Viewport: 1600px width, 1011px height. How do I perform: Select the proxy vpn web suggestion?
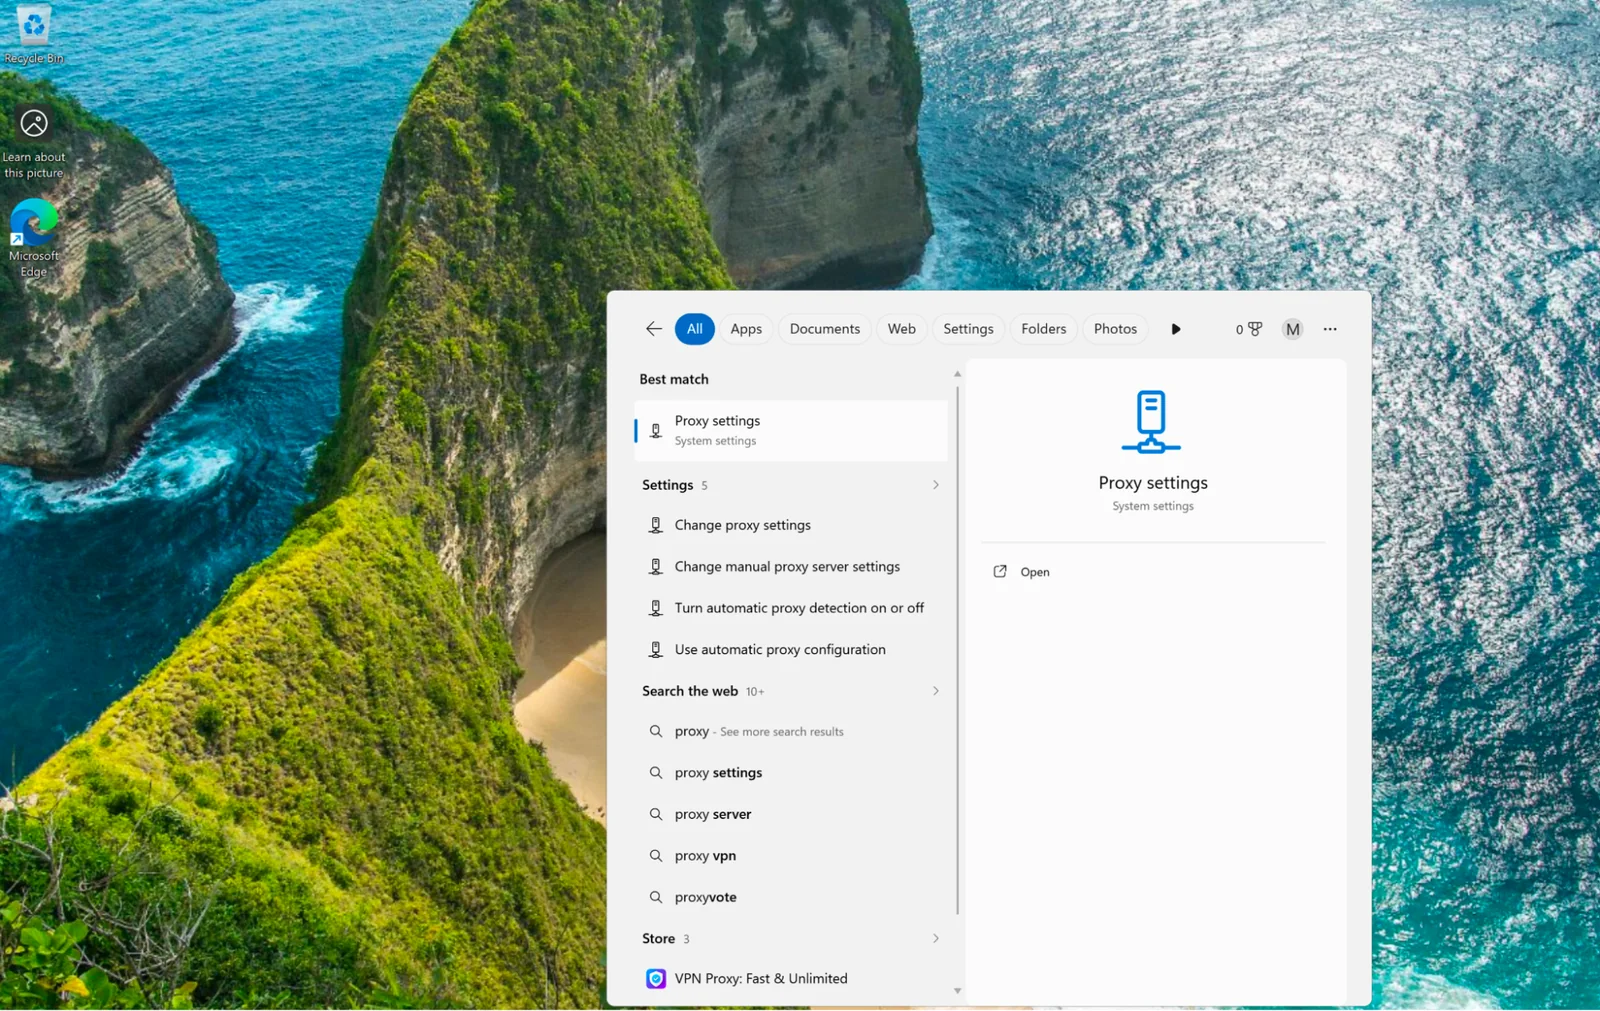tap(791, 856)
